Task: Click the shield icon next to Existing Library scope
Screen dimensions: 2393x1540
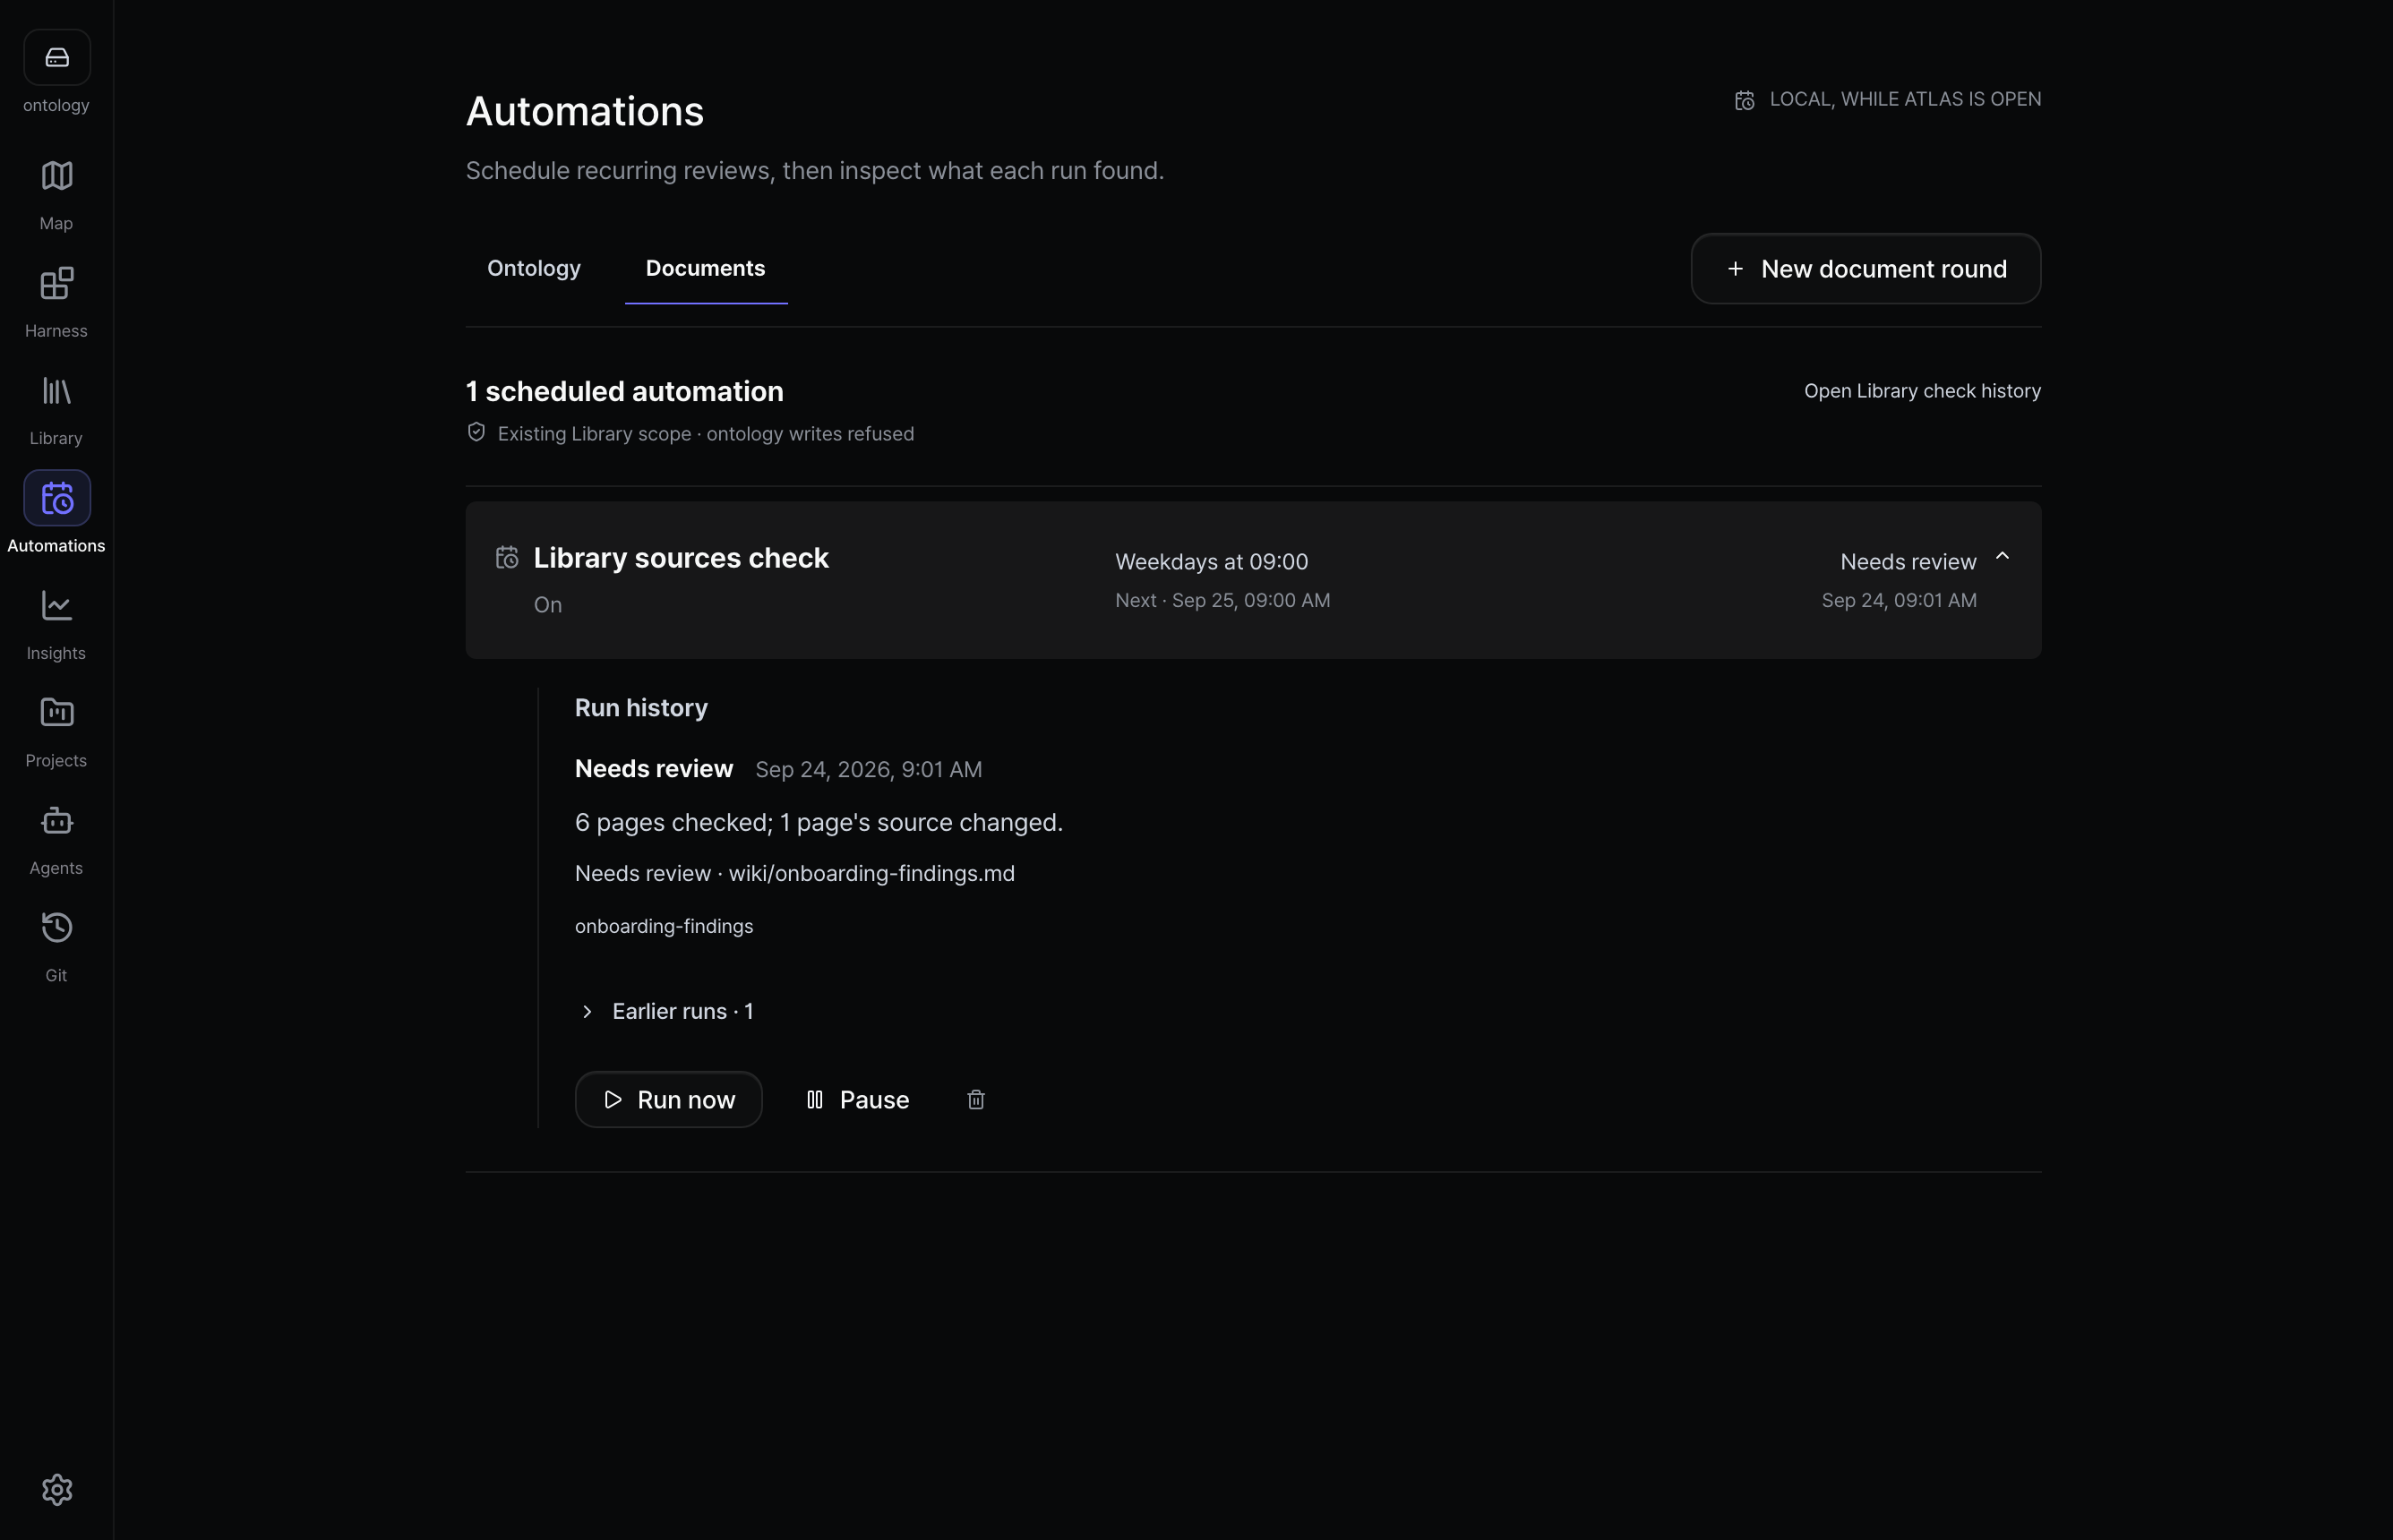Action: [476, 432]
